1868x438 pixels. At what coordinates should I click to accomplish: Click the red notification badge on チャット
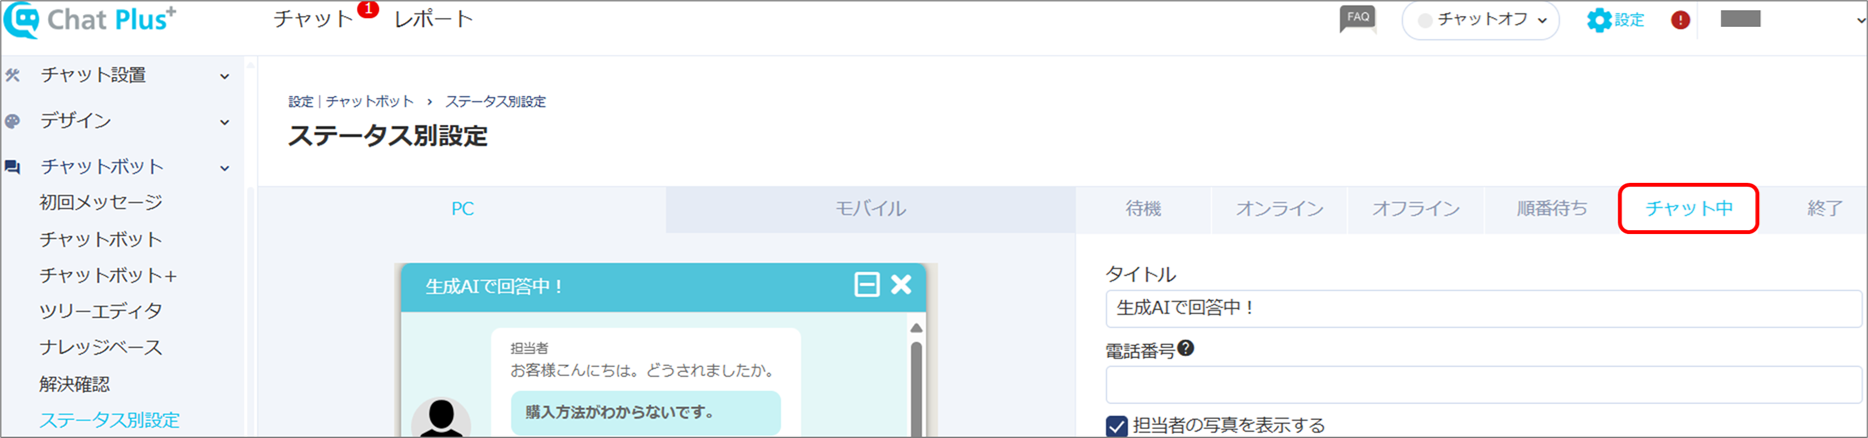pos(368,9)
